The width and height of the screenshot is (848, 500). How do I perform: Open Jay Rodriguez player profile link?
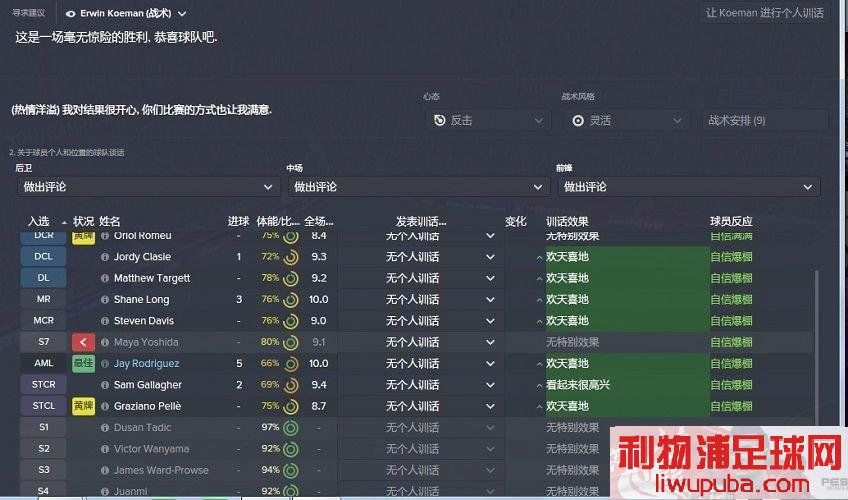(147, 364)
